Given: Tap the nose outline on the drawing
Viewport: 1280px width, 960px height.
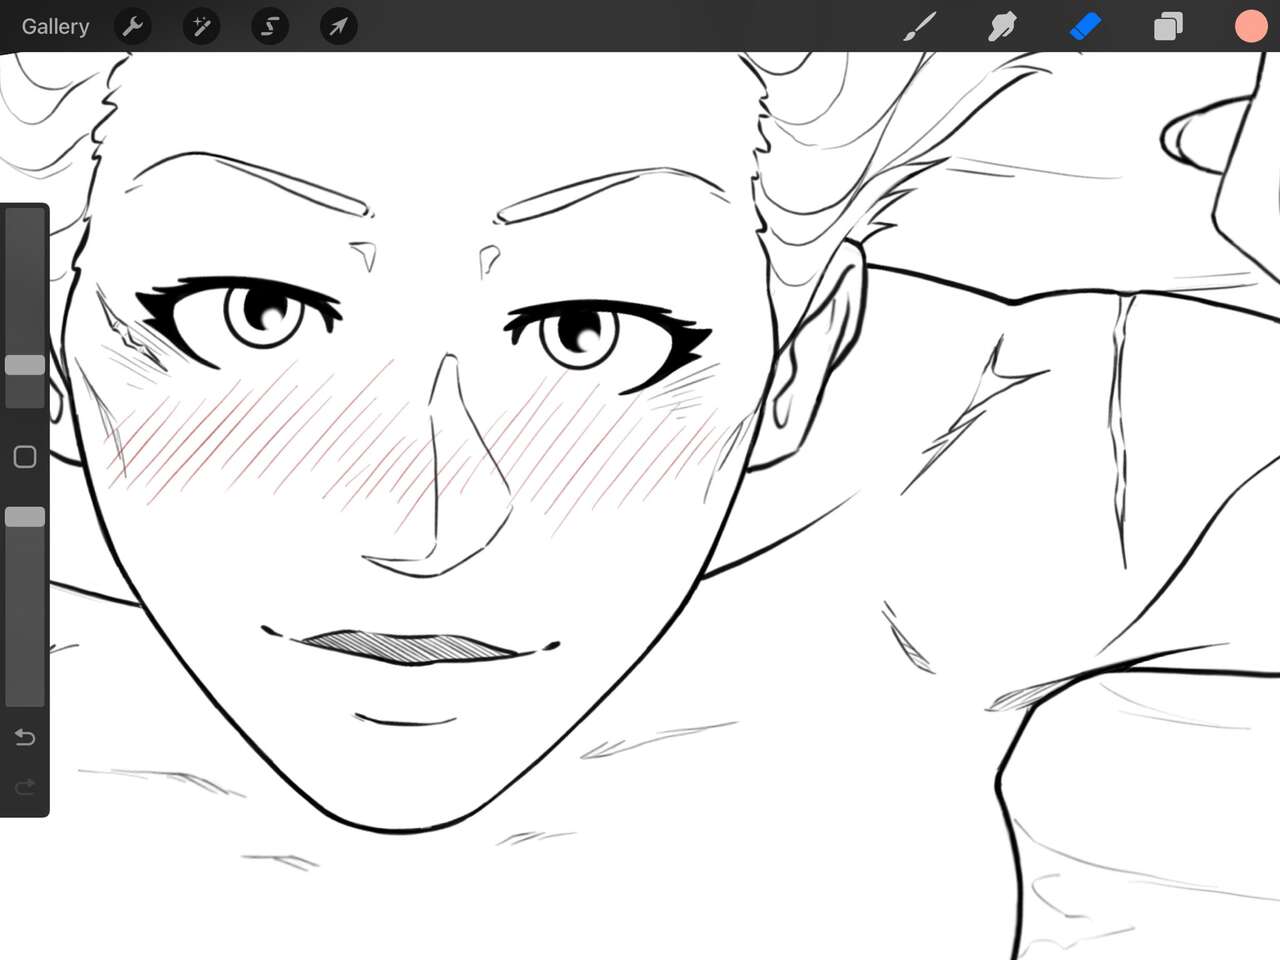Looking at the screenshot, I should click(440, 470).
